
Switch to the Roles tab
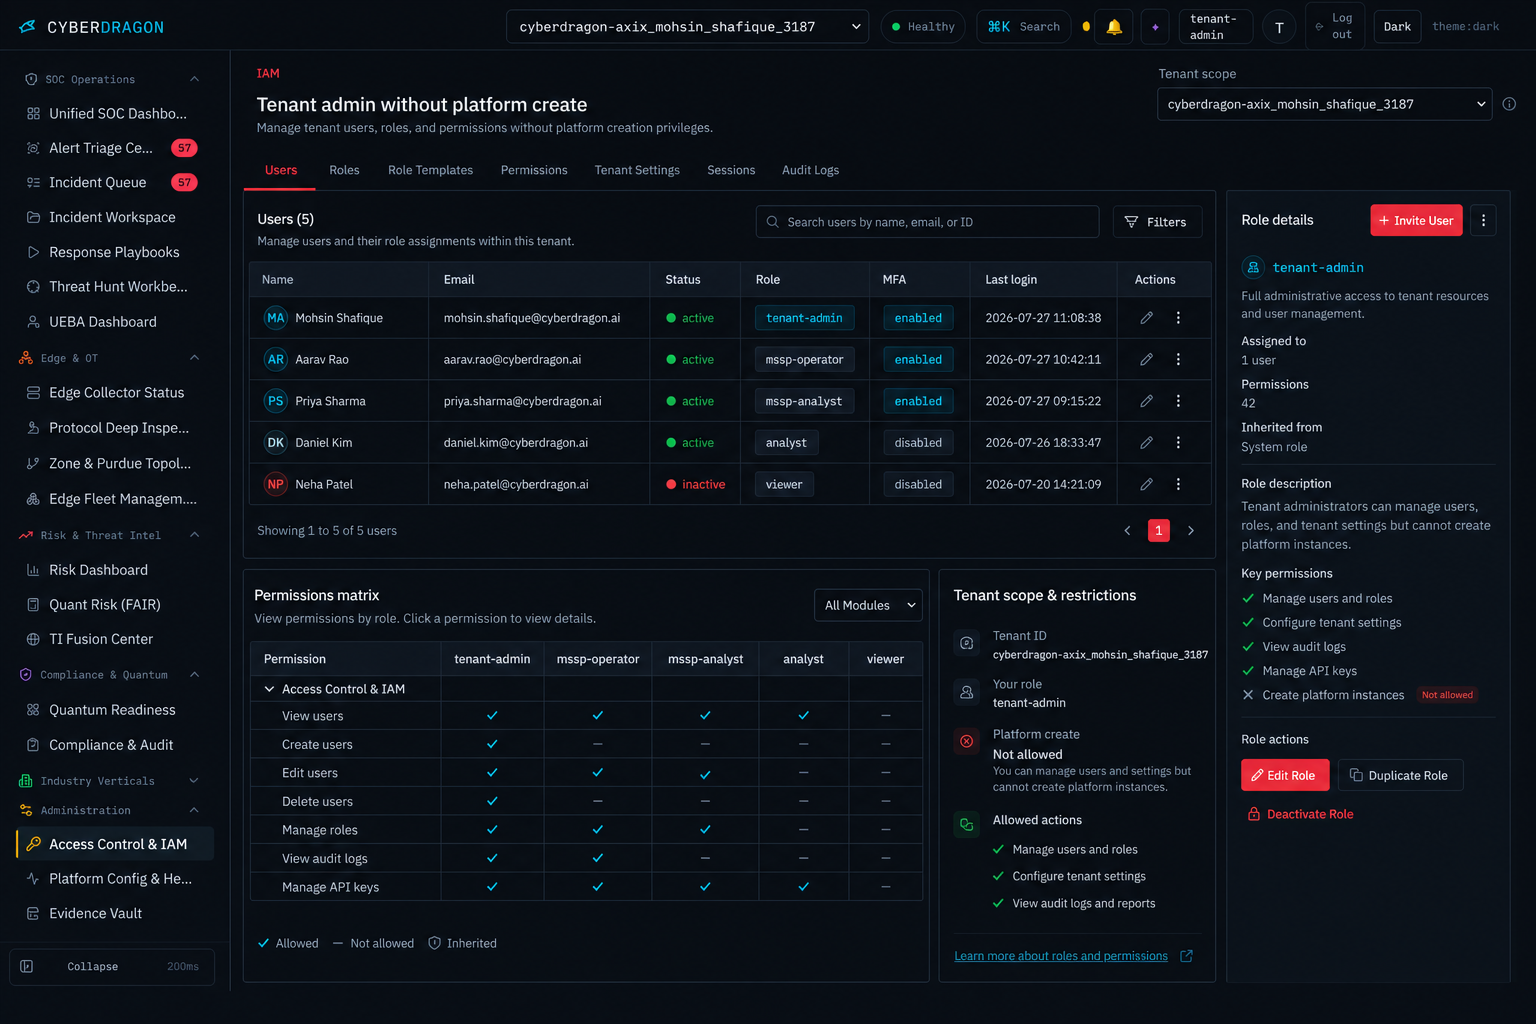coord(344,170)
